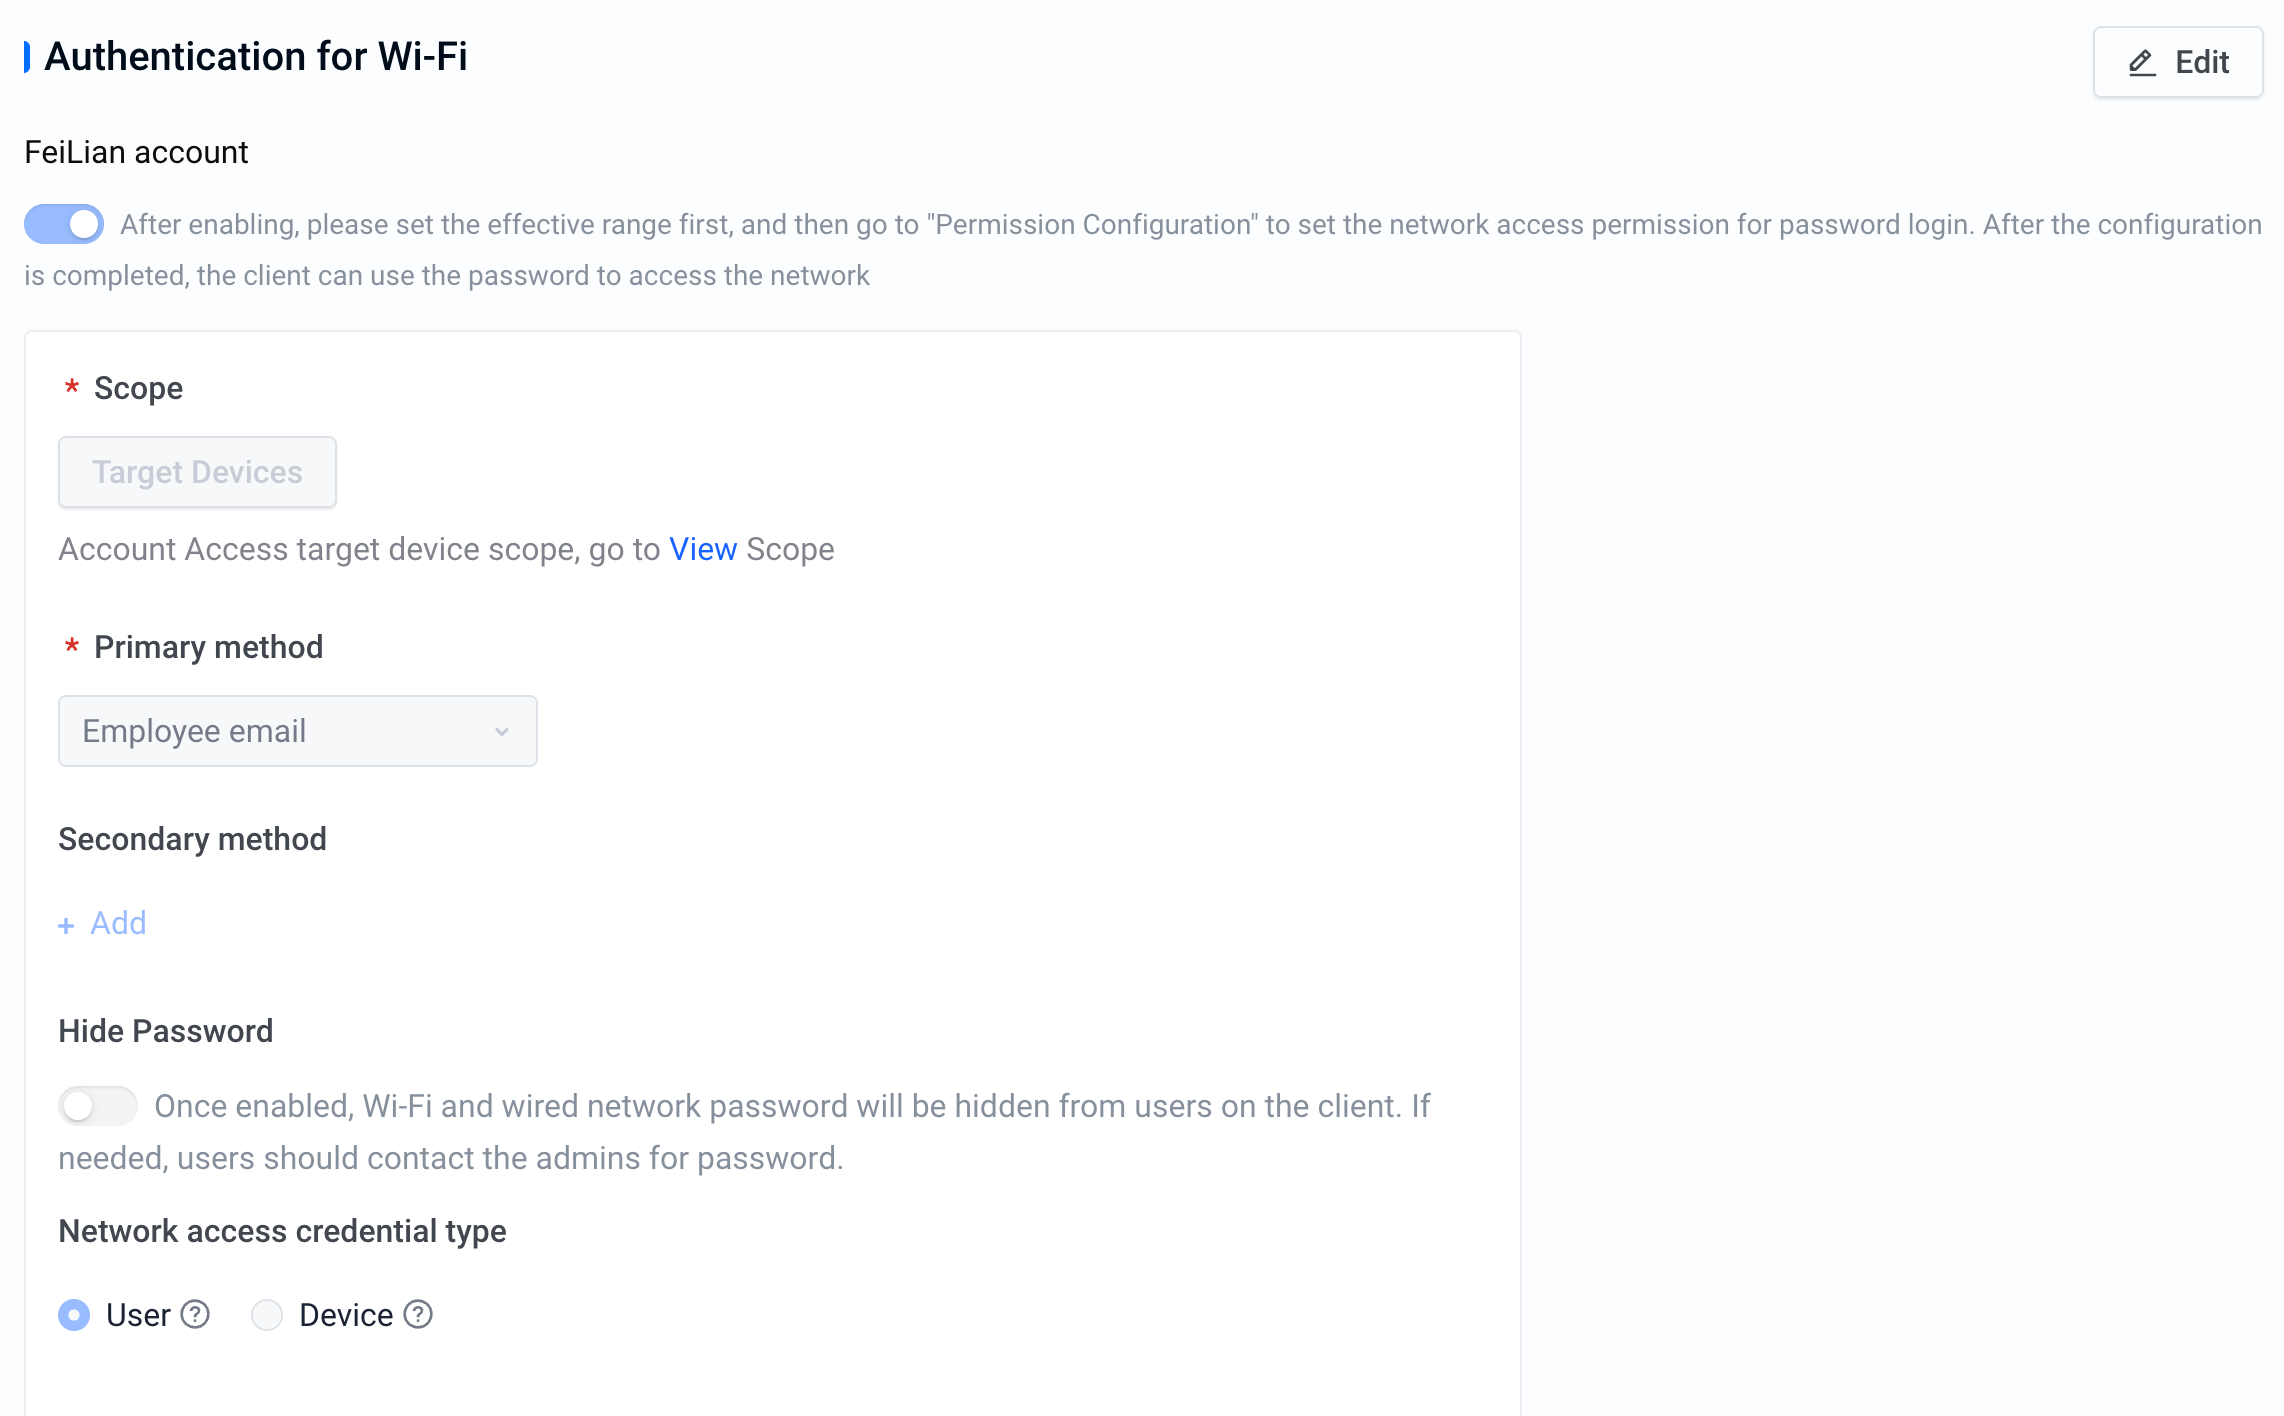Image resolution: width=2284 pixels, height=1416 pixels.
Task: Open the Employee email primary method dropdown
Action: [298, 731]
